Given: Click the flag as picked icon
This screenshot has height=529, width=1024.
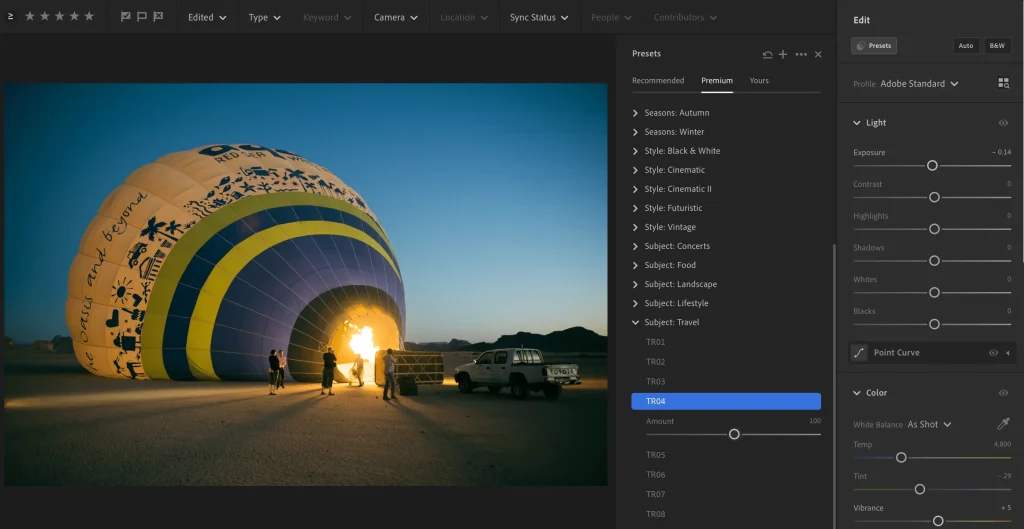Looking at the screenshot, I should [x=125, y=17].
